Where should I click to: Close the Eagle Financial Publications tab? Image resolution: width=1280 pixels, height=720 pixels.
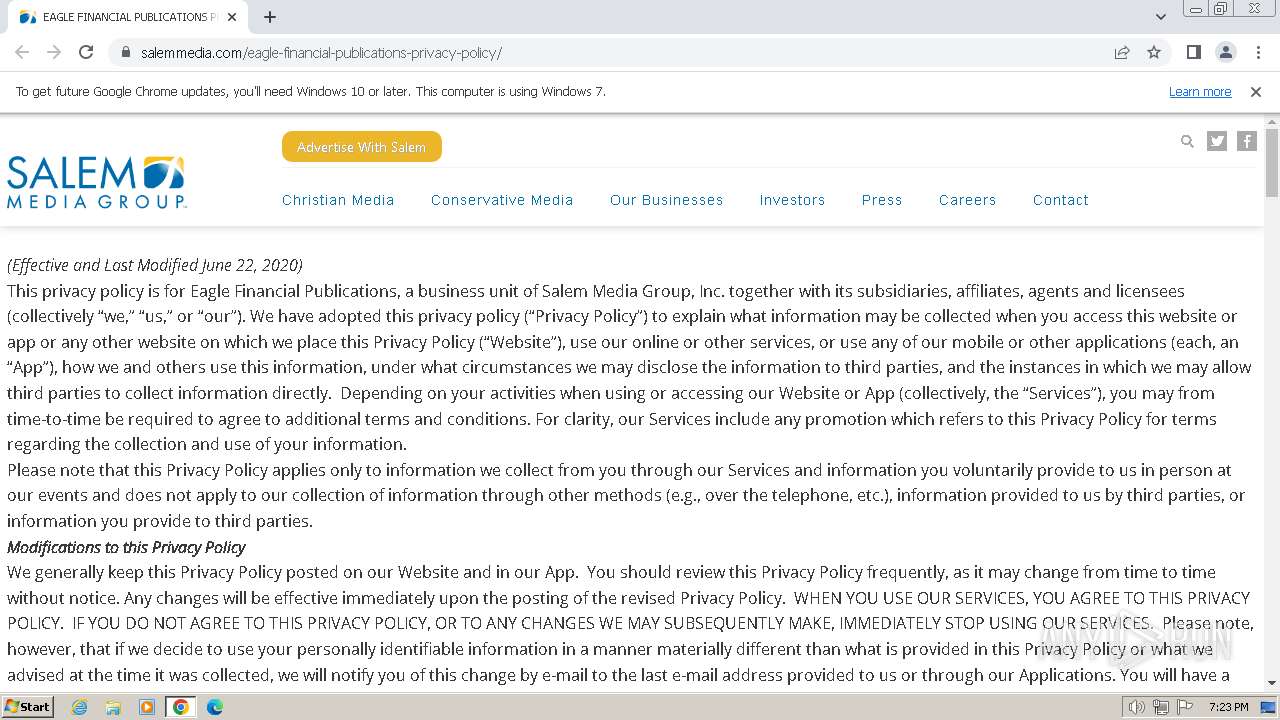[233, 17]
